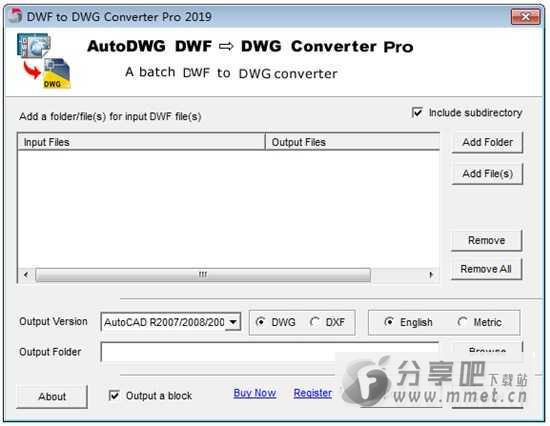Open the About dialog

pos(52,397)
